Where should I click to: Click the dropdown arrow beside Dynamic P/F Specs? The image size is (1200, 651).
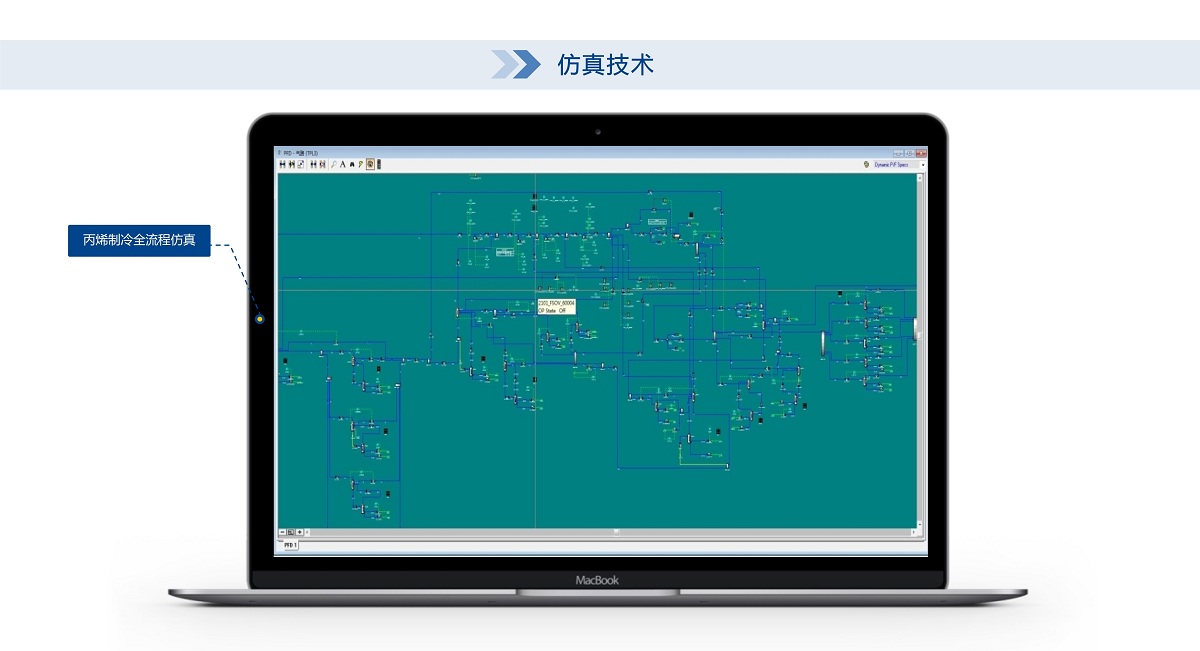pyautogui.click(x=922, y=164)
